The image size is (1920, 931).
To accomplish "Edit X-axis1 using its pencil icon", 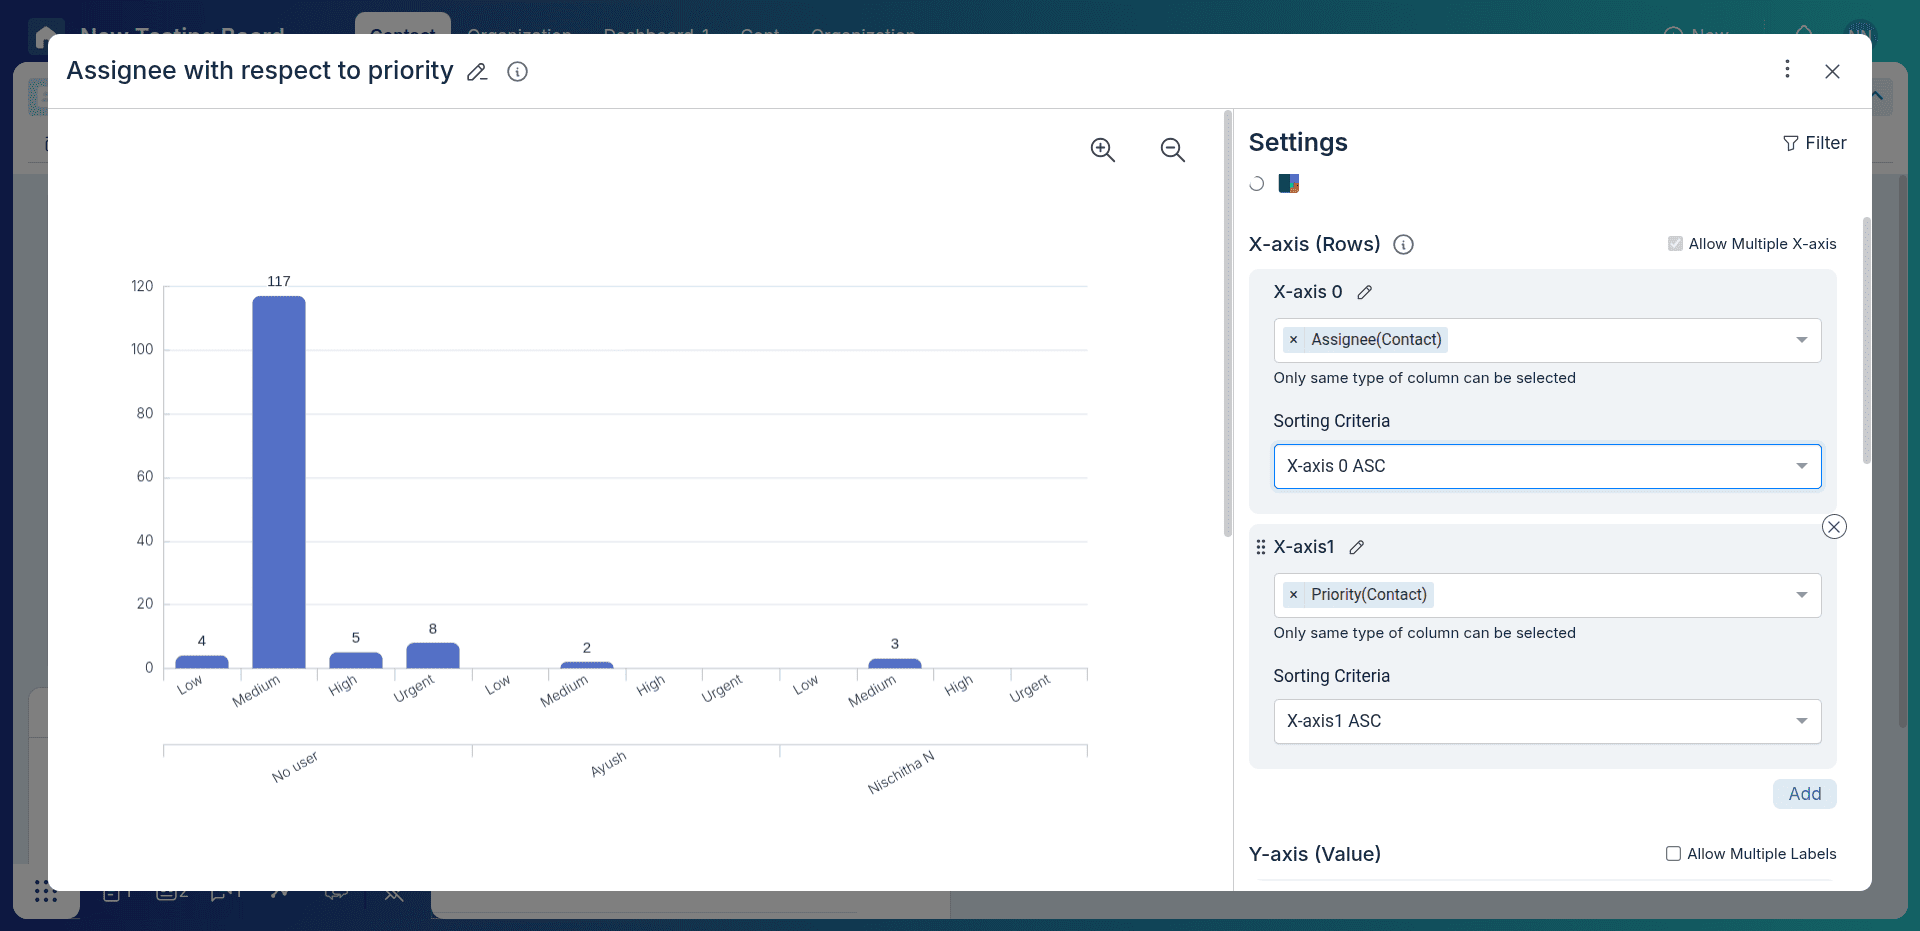I will (1357, 547).
